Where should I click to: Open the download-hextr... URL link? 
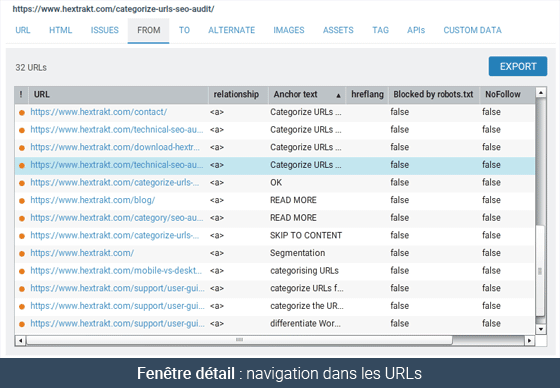pos(115,147)
